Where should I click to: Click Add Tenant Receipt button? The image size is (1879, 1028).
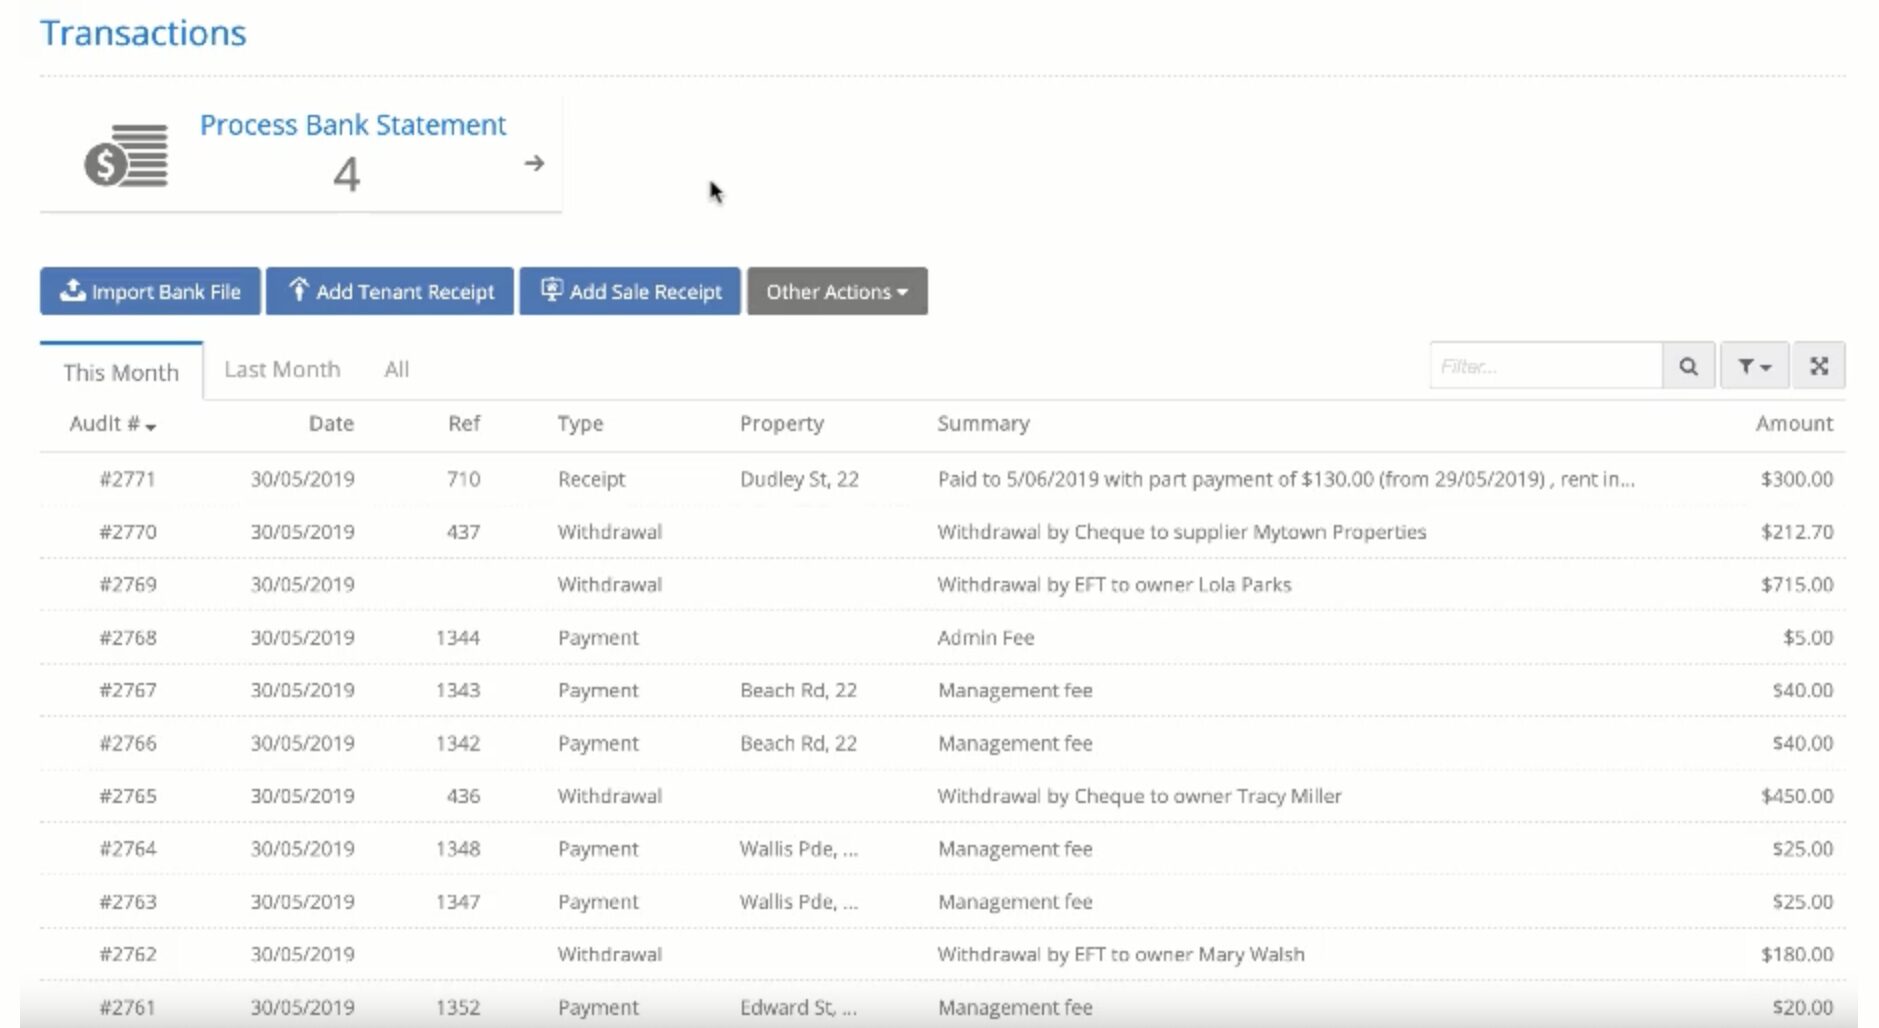click(390, 291)
